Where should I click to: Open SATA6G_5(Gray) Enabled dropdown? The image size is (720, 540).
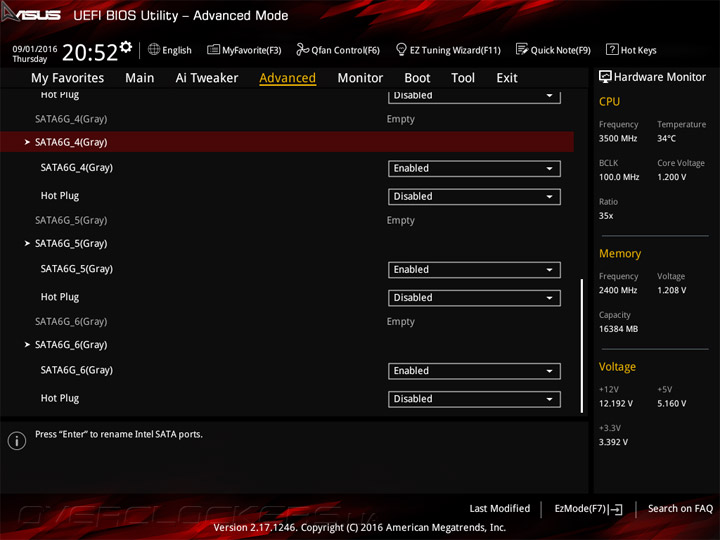click(474, 270)
